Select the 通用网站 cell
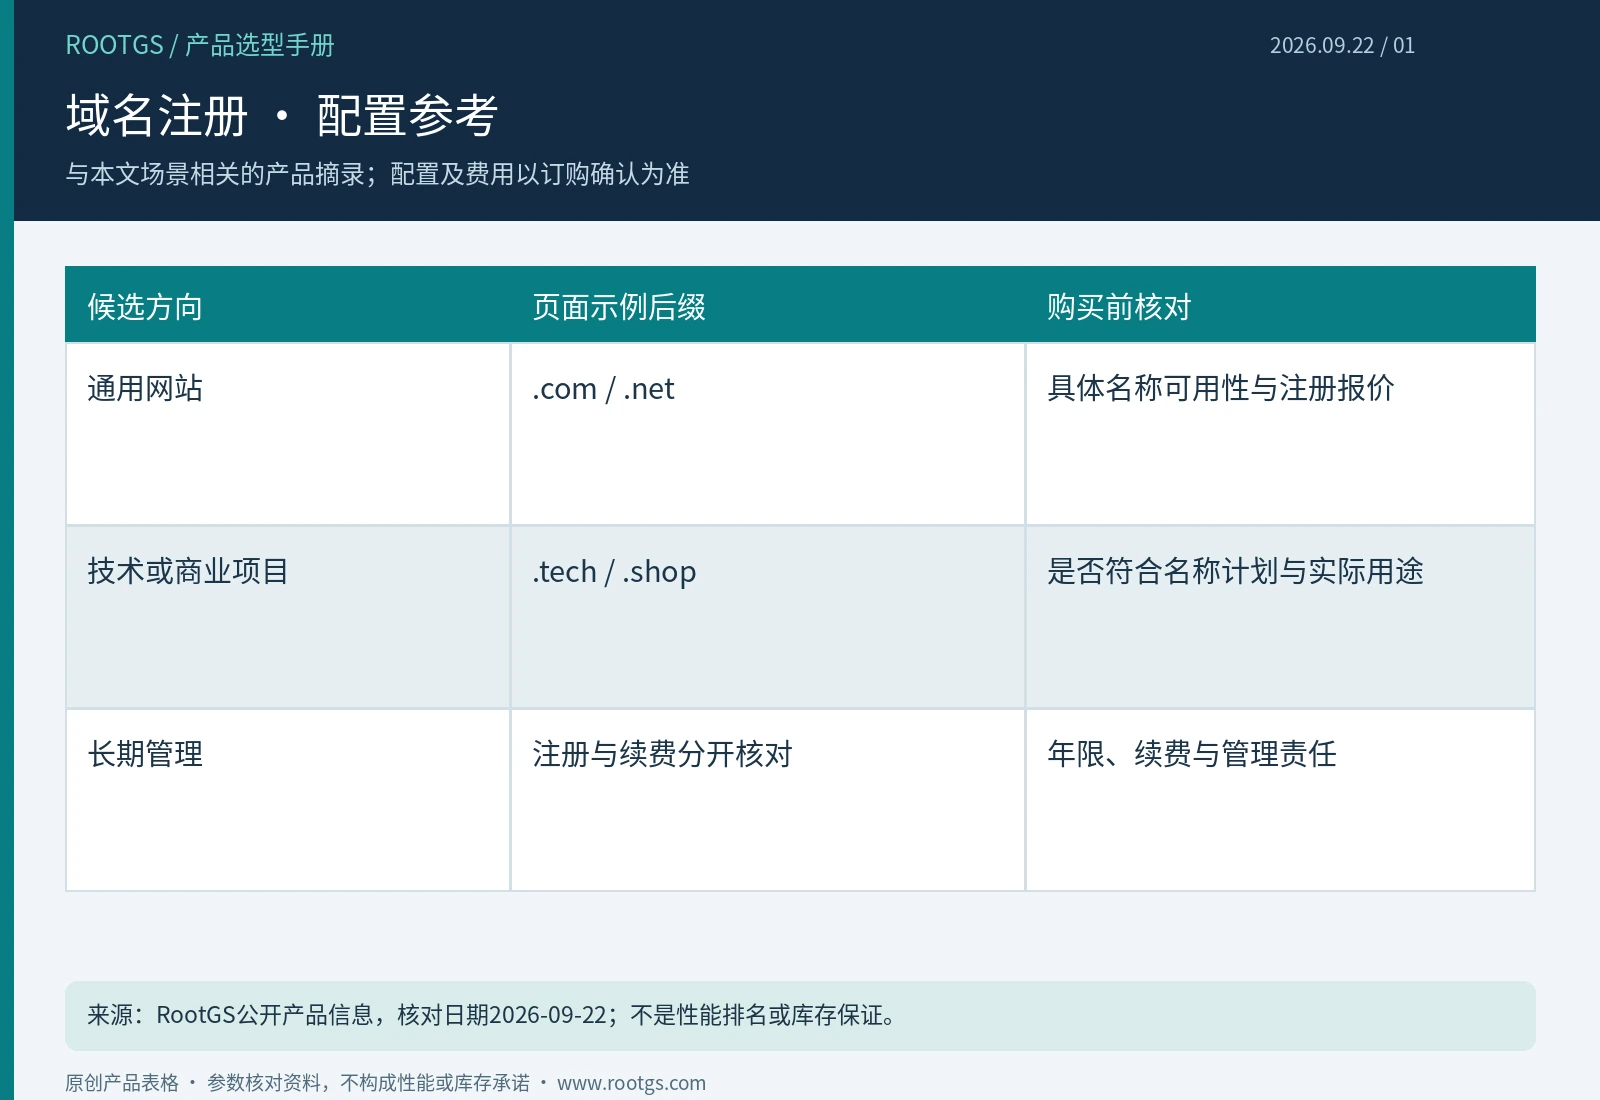Viewport: 1600px width, 1100px height. pyautogui.click(x=288, y=434)
